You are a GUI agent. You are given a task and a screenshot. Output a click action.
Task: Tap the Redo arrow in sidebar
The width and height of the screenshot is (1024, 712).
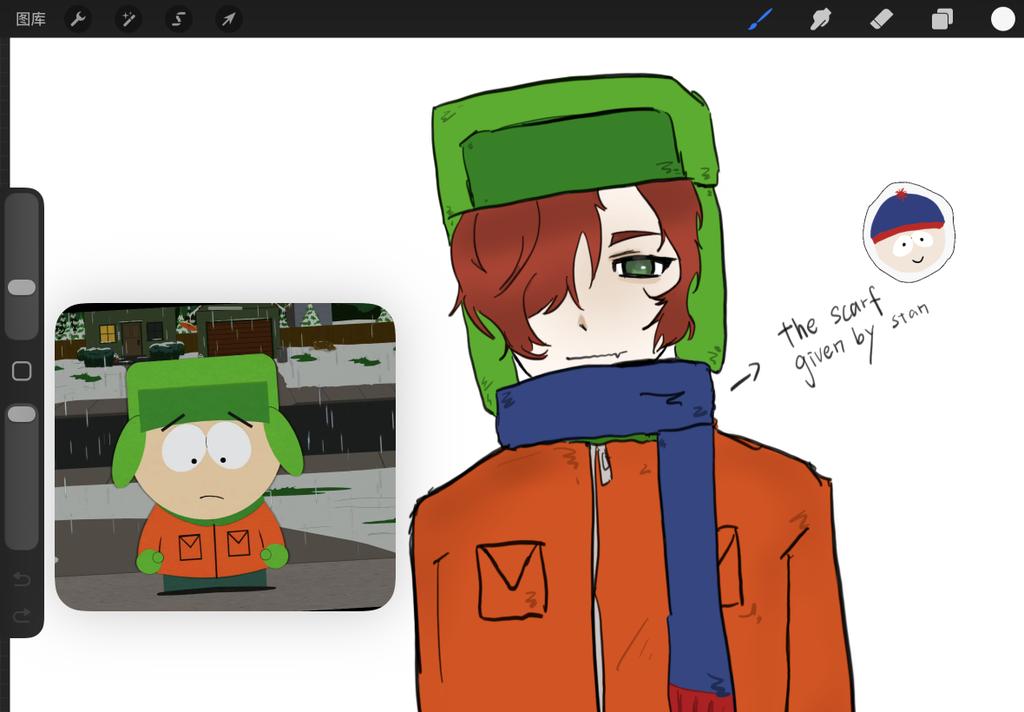click(22, 615)
